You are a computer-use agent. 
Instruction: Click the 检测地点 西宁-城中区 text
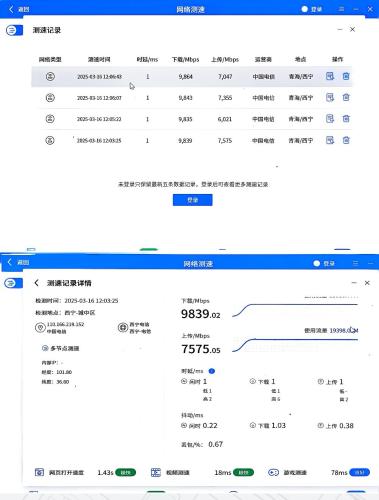(x=65, y=313)
